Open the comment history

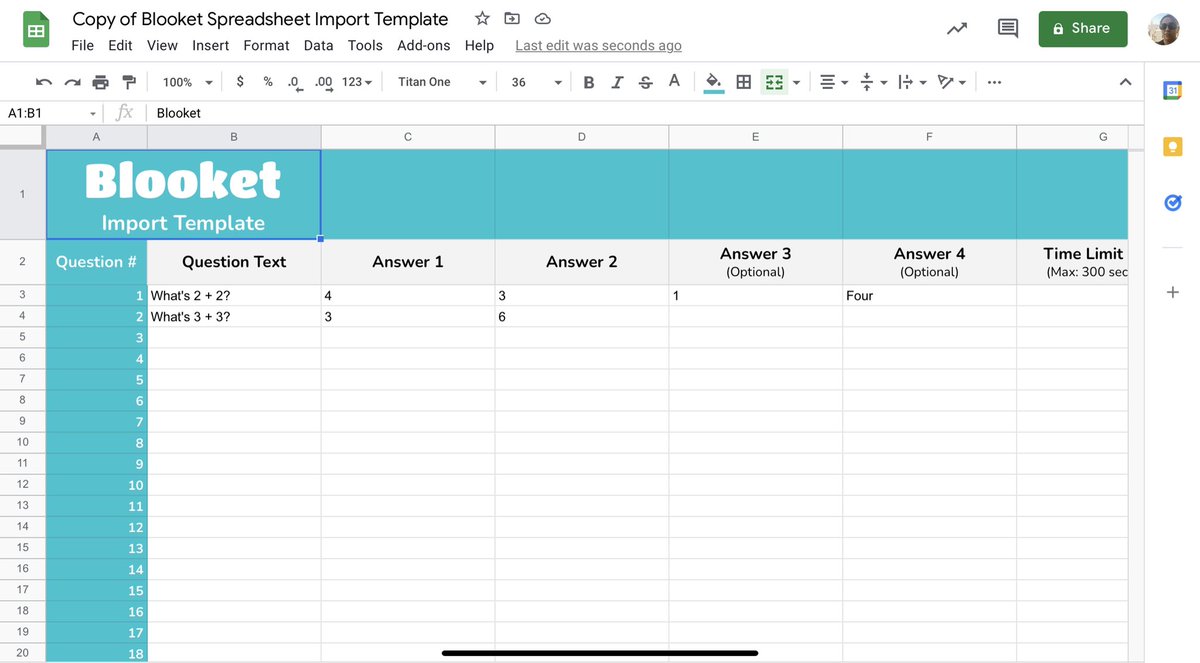(1008, 29)
